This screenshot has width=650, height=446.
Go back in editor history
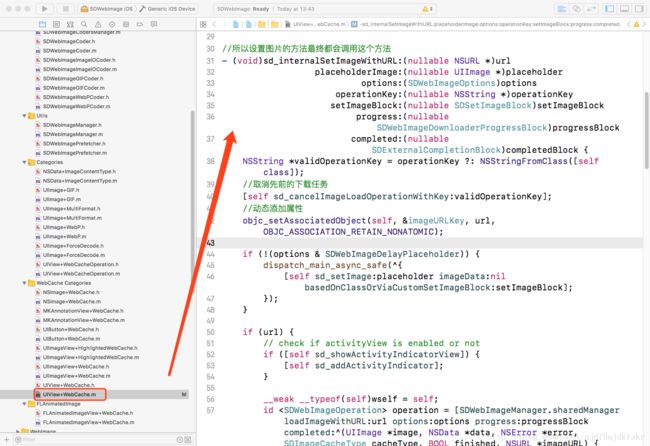(x=214, y=24)
